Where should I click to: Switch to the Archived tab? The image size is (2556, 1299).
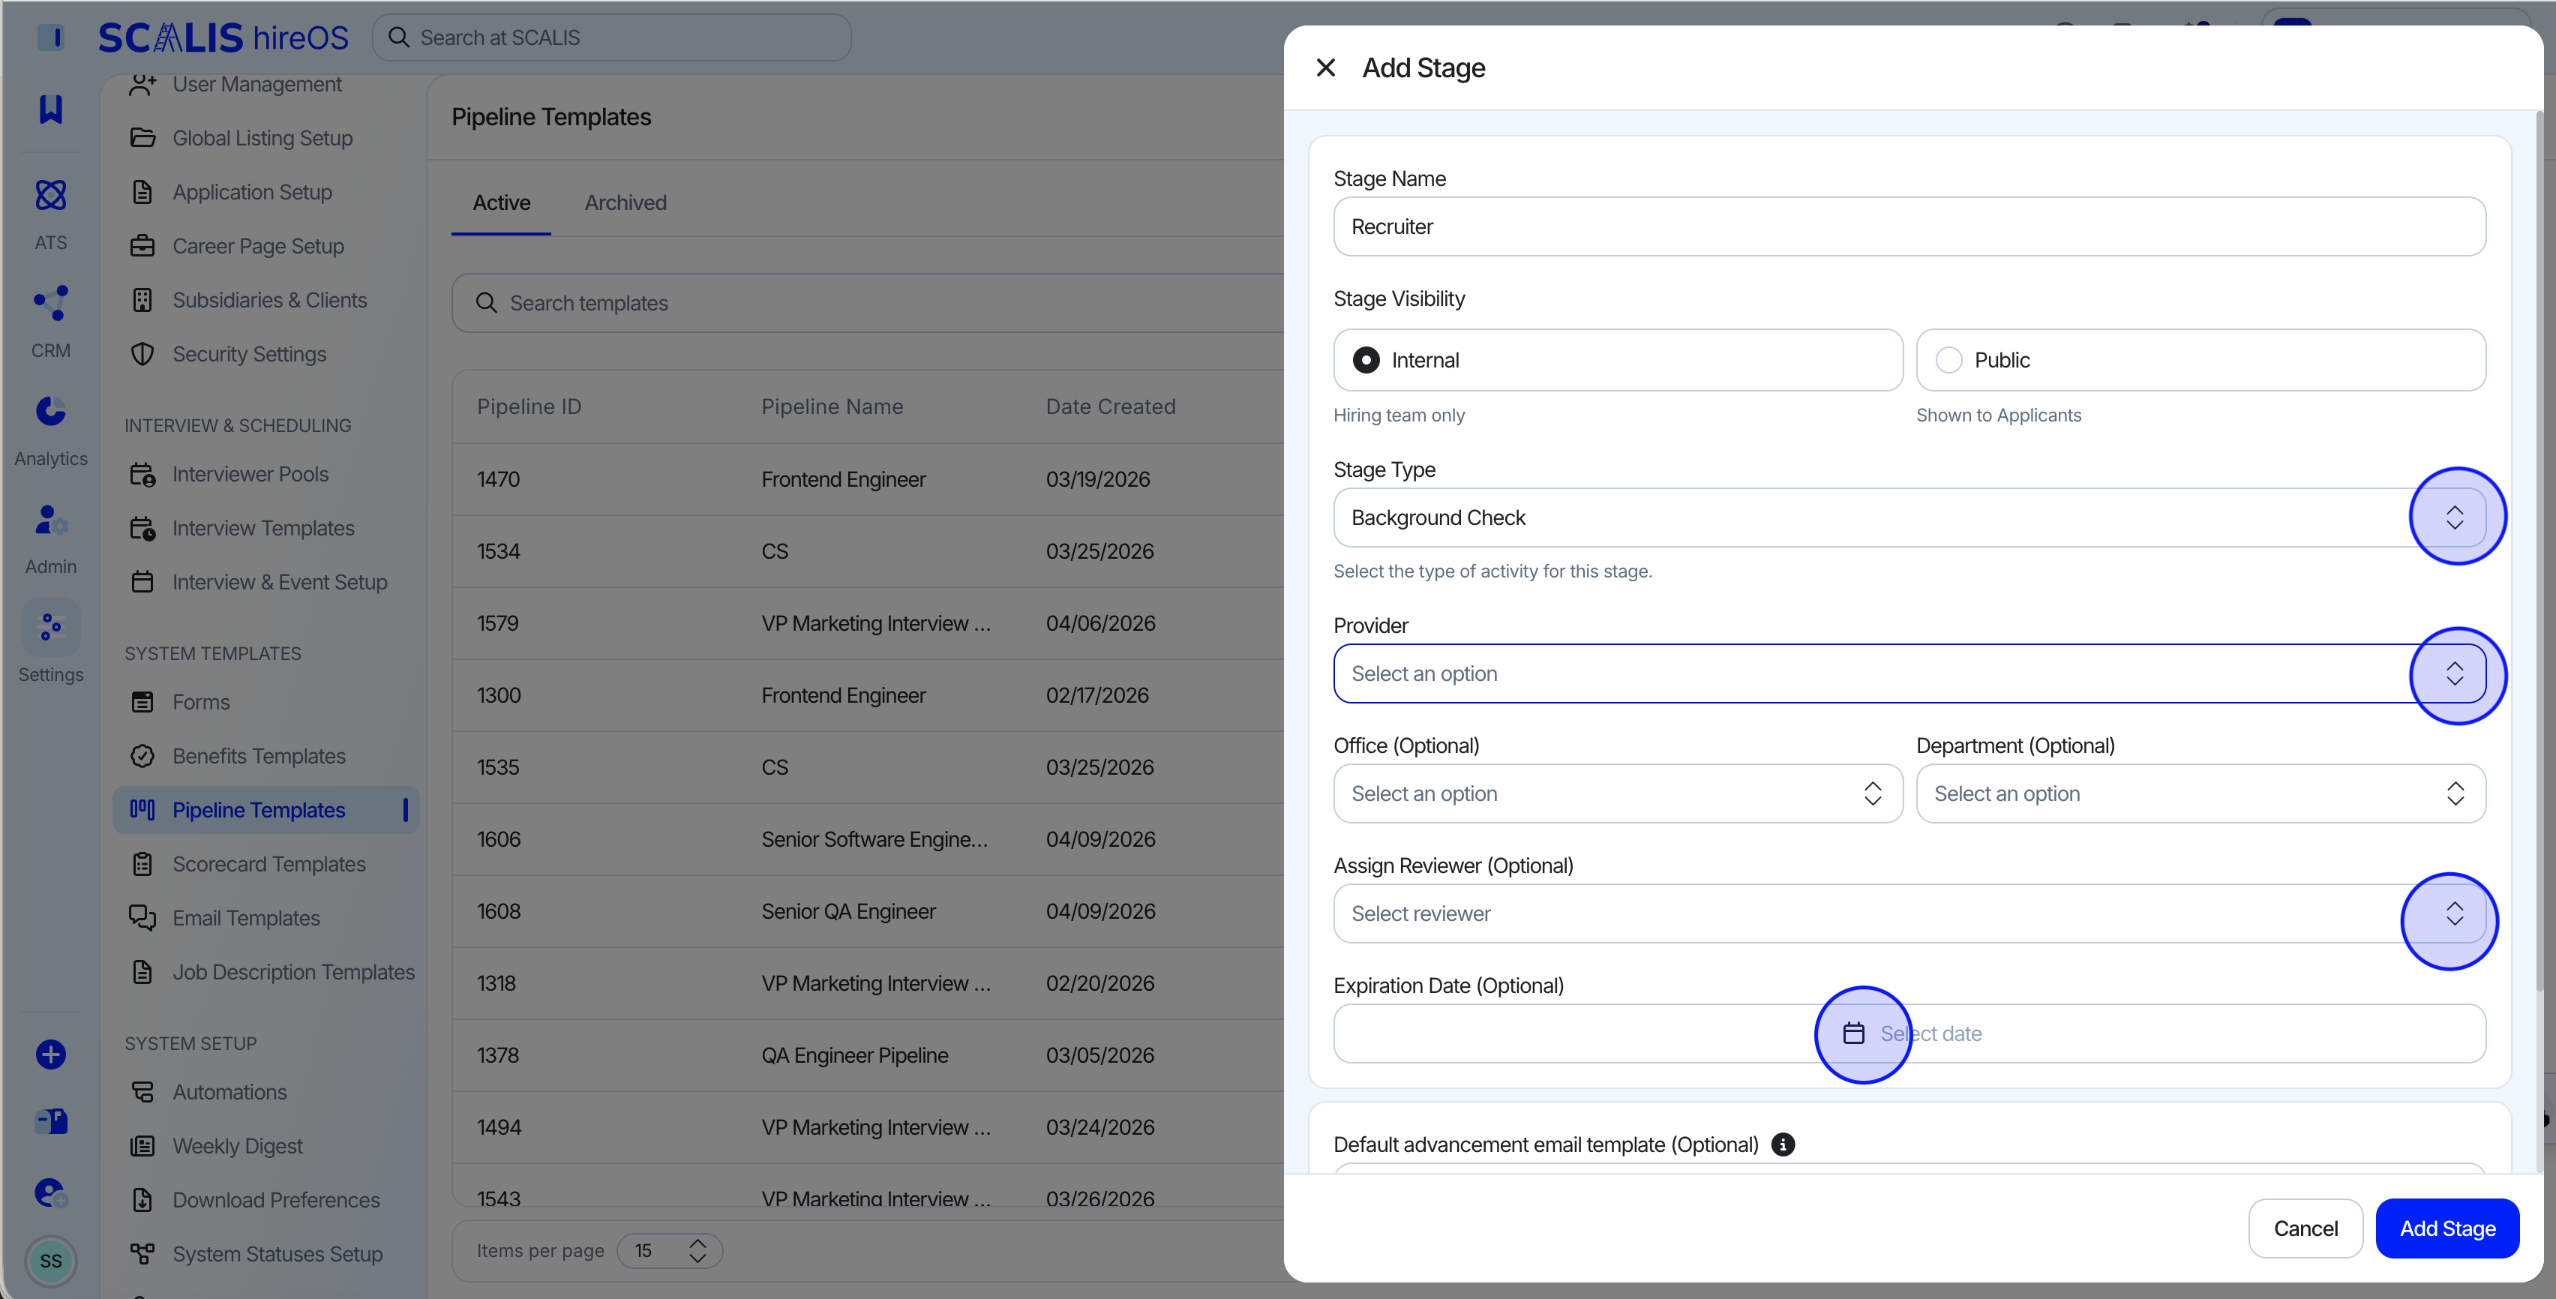tap(625, 203)
